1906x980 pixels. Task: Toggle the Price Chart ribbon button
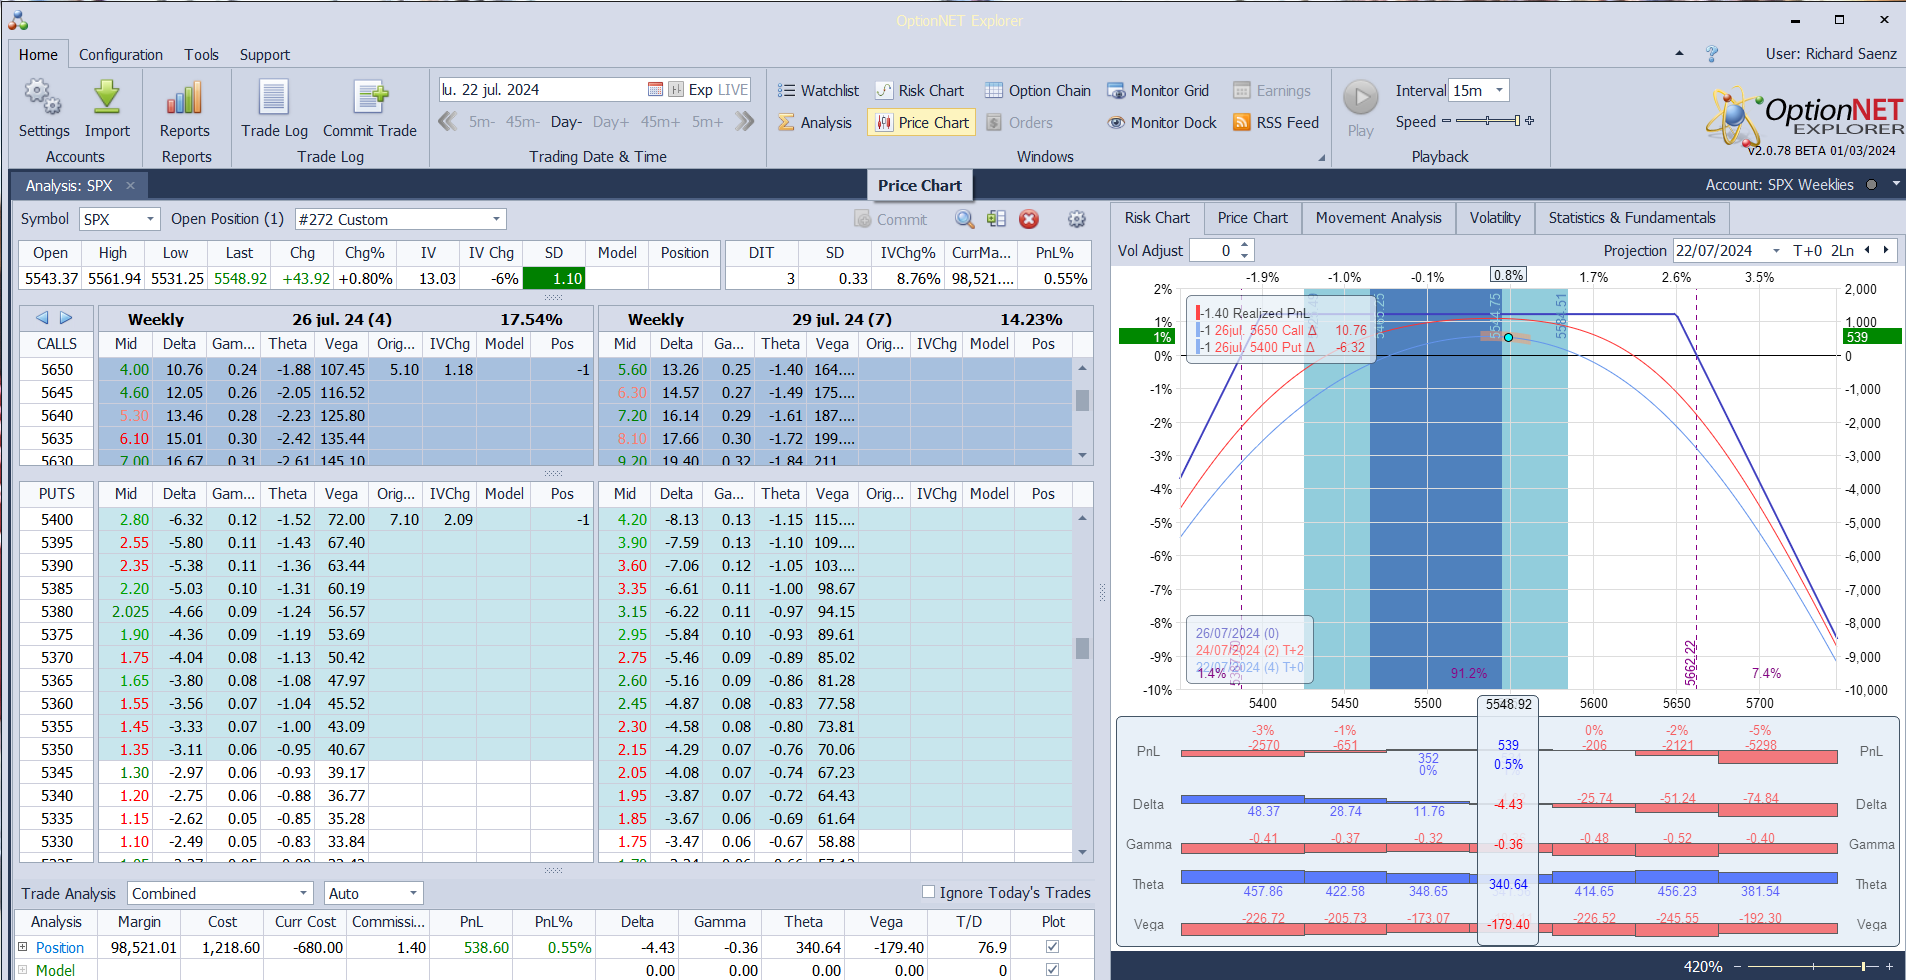click(922, 123)
